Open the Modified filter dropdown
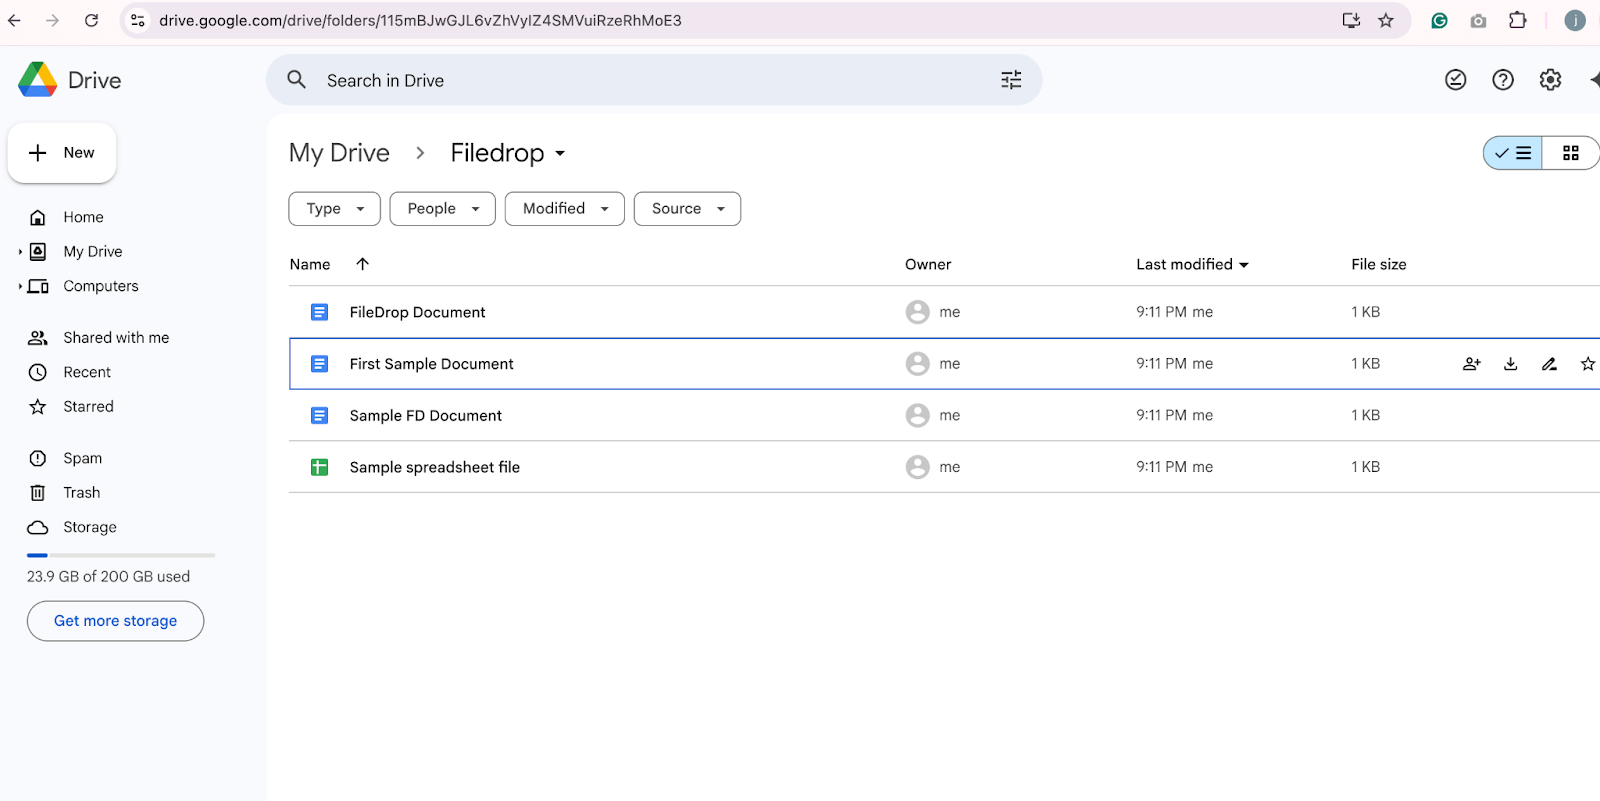The height and width of the screenshot is (801, 1600). tap(564, 209)
